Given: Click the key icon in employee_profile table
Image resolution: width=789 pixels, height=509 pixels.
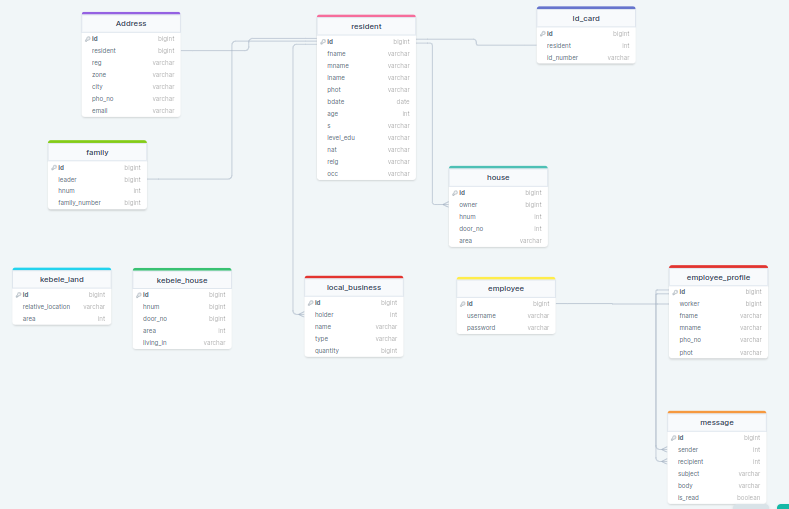Looking at the screenshot, I should [x=675, y=292].
